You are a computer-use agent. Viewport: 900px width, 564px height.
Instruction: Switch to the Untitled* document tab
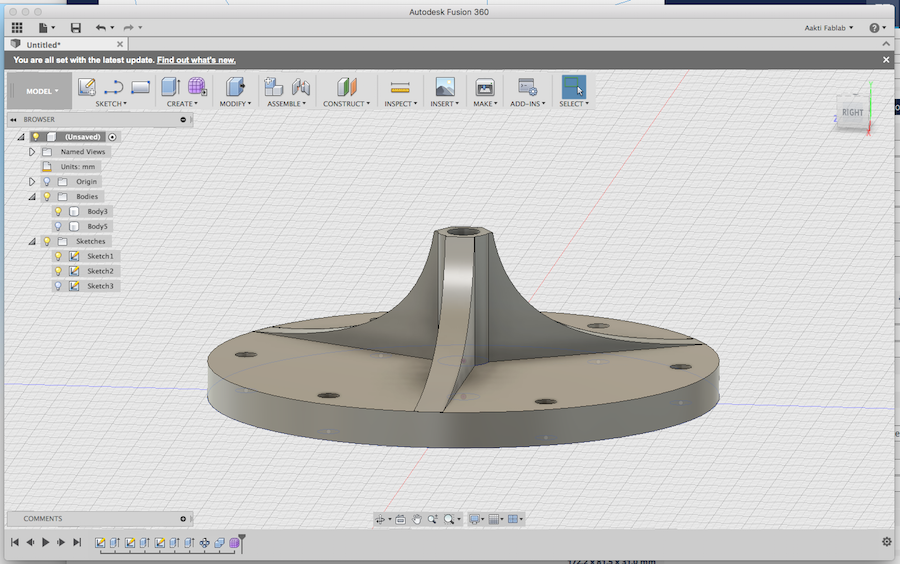point(43,45)
